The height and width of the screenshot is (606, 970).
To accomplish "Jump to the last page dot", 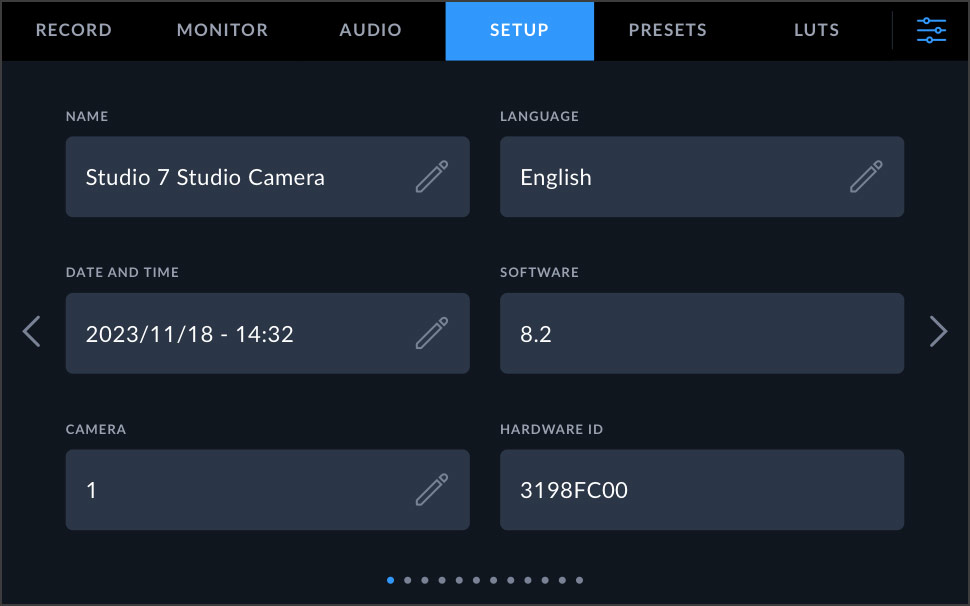I will point(579,579).
